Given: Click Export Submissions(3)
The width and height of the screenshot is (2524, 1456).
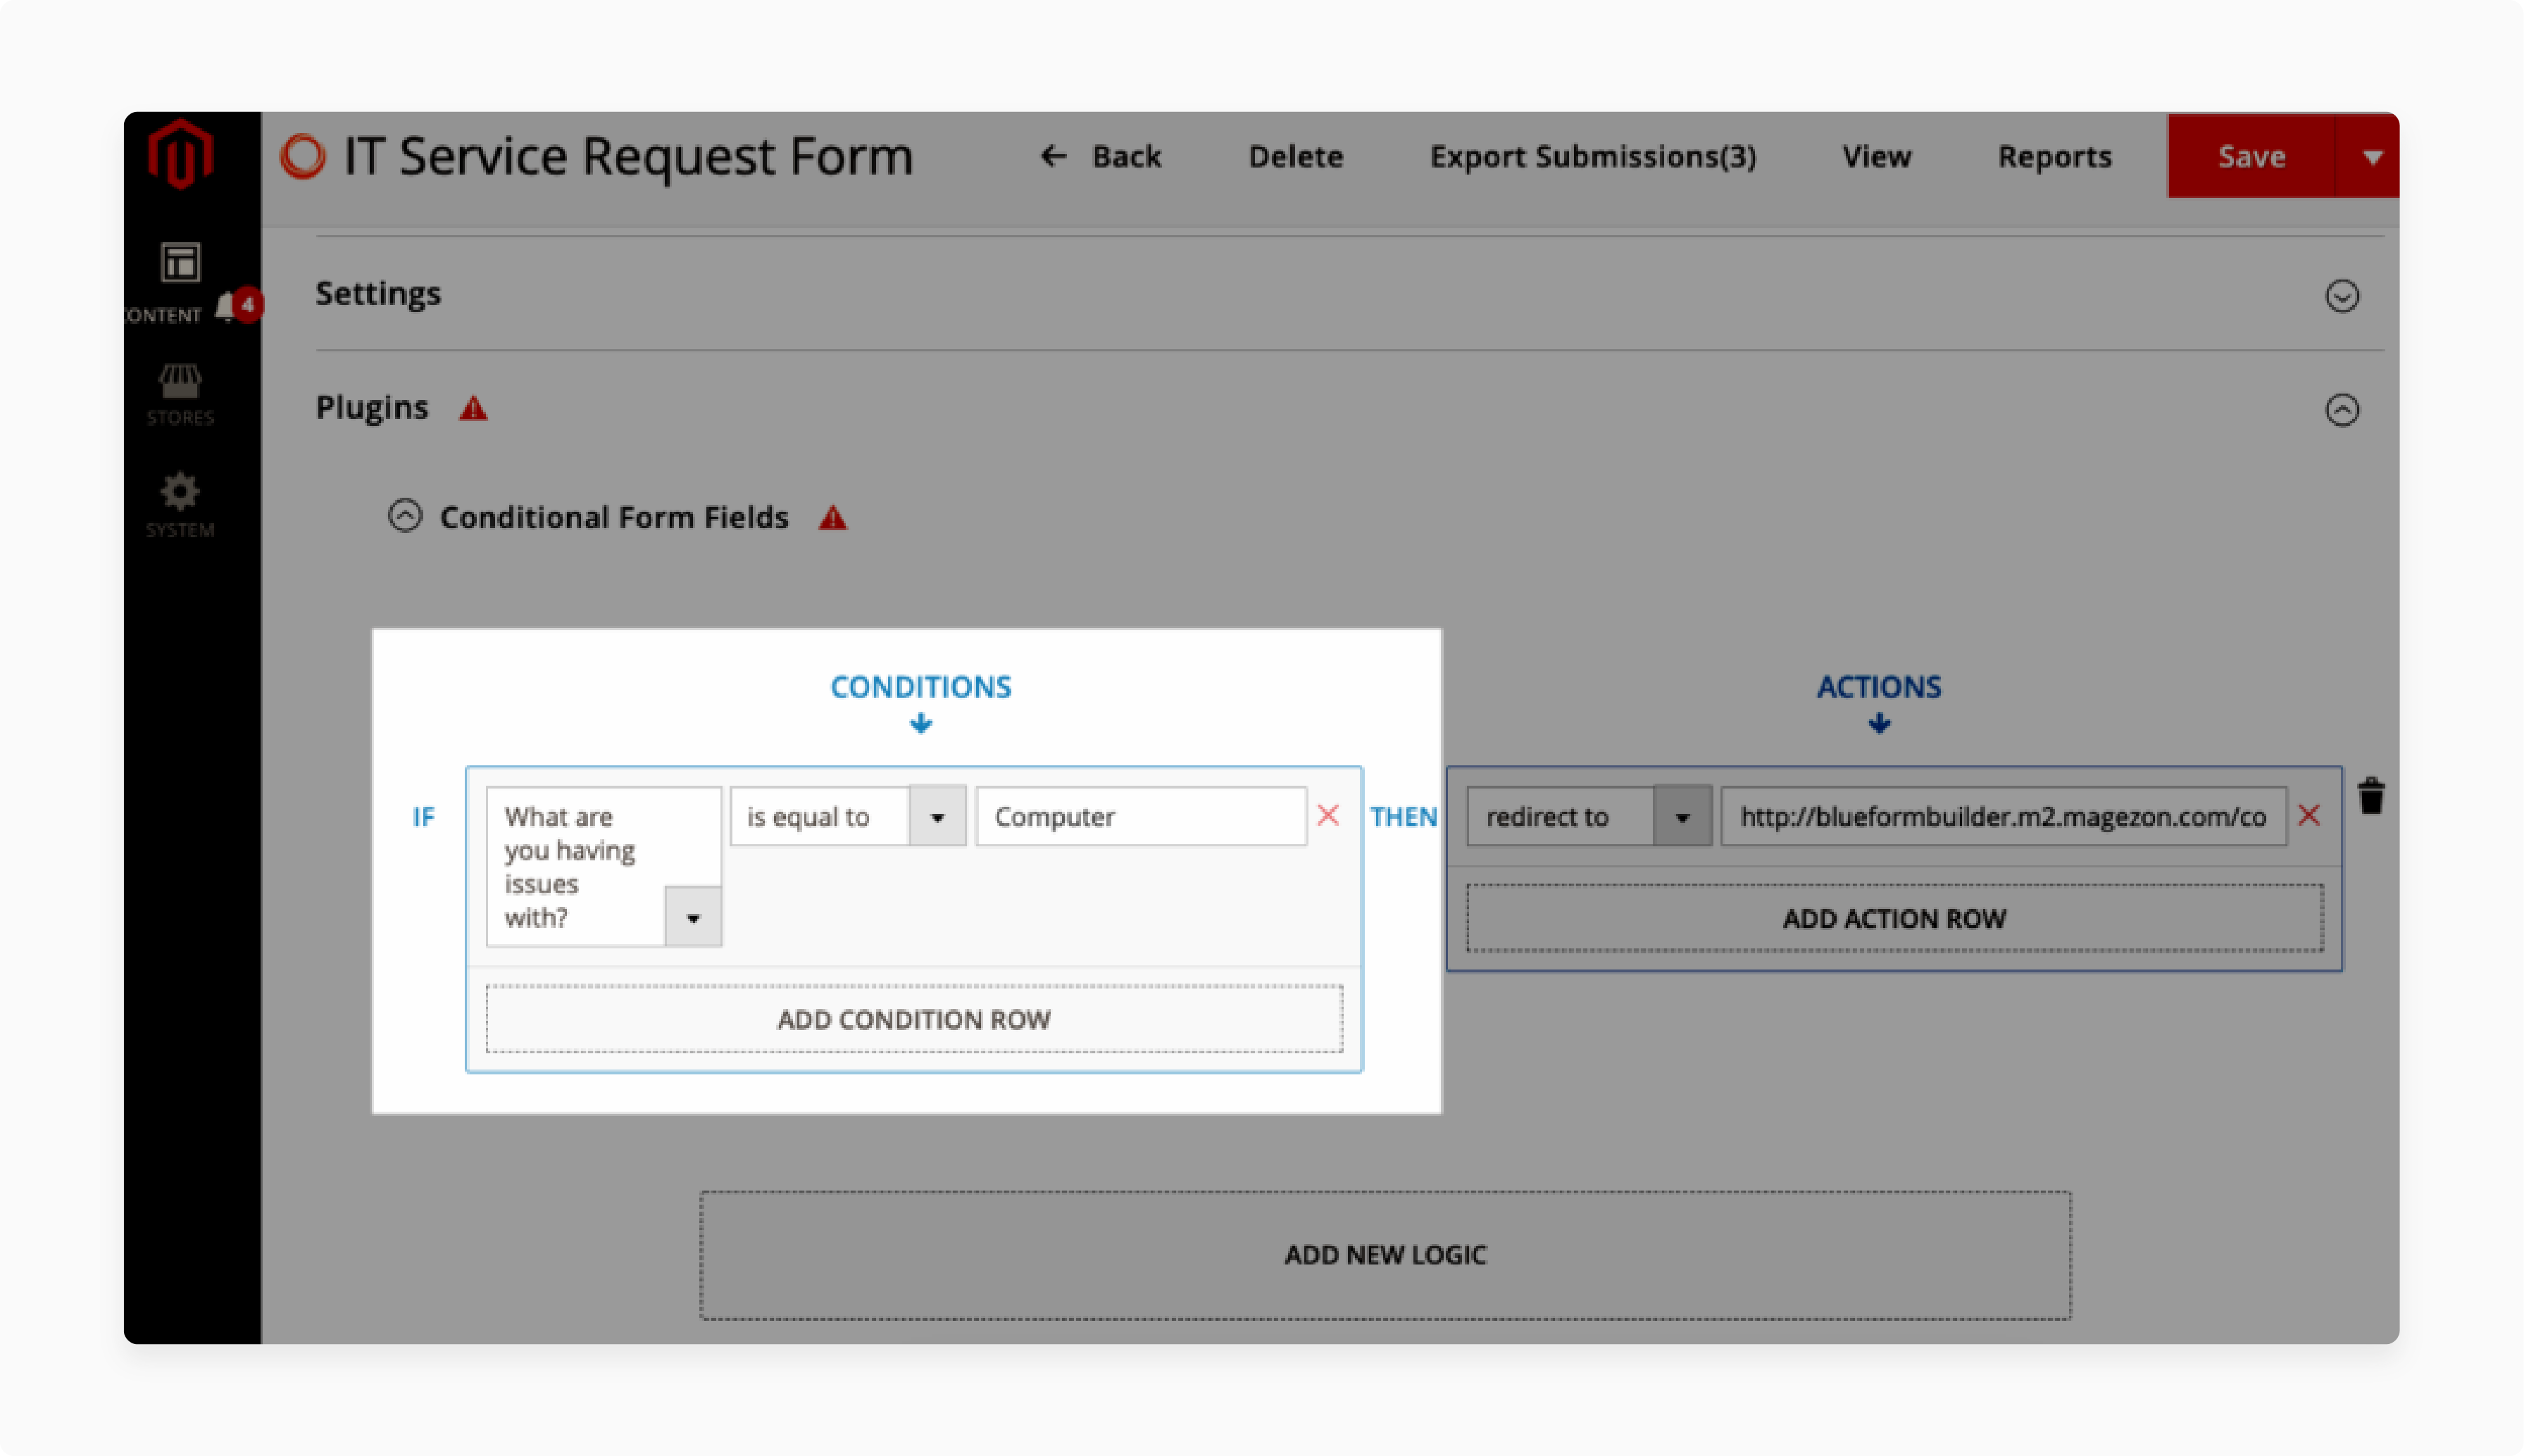Looking at the screenshot, I should (x=1593, y=156).
